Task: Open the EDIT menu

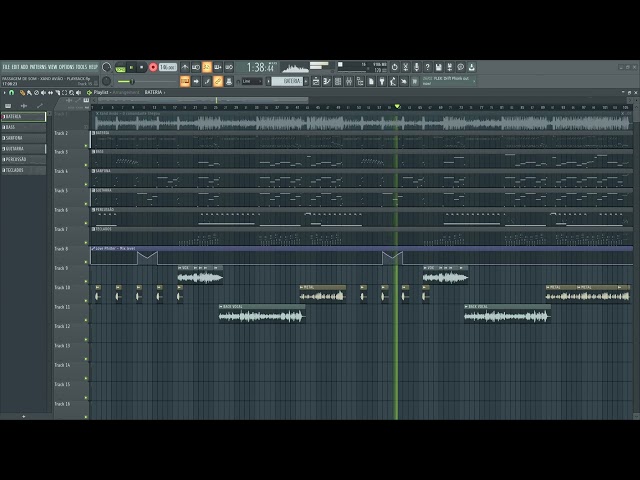Action: [15, 67]
